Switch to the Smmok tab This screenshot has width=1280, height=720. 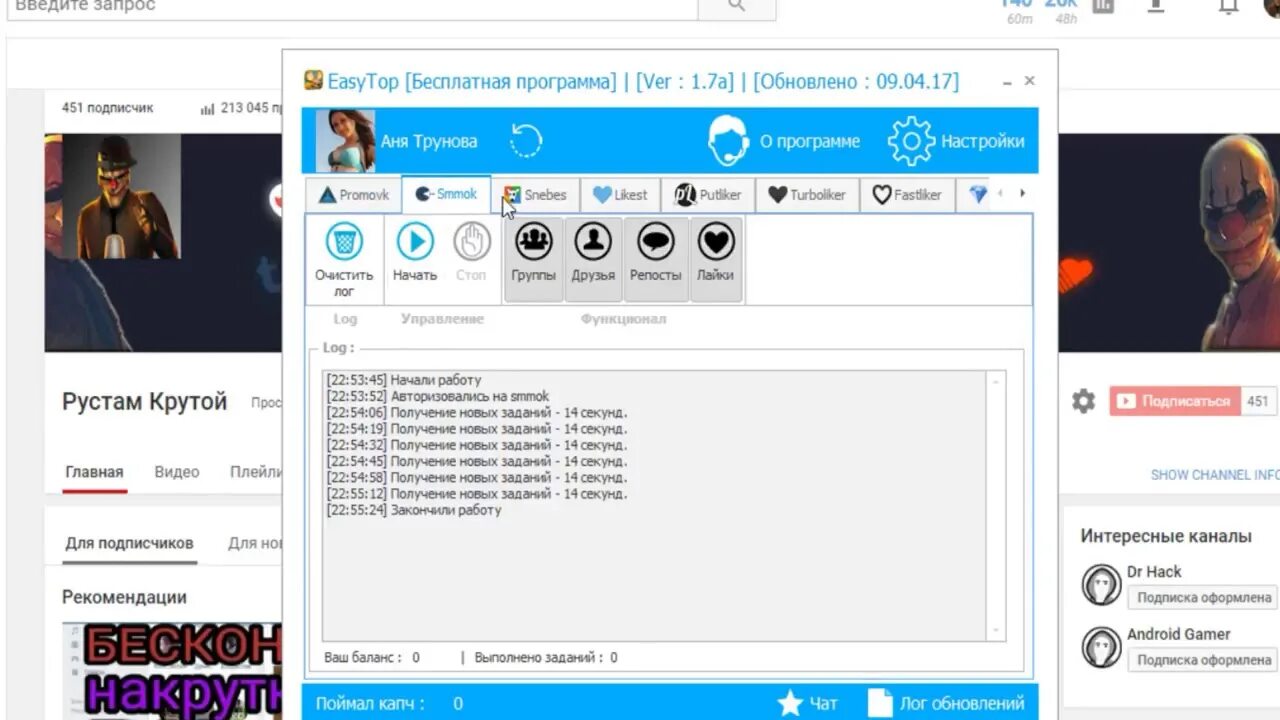pos(446,194)
